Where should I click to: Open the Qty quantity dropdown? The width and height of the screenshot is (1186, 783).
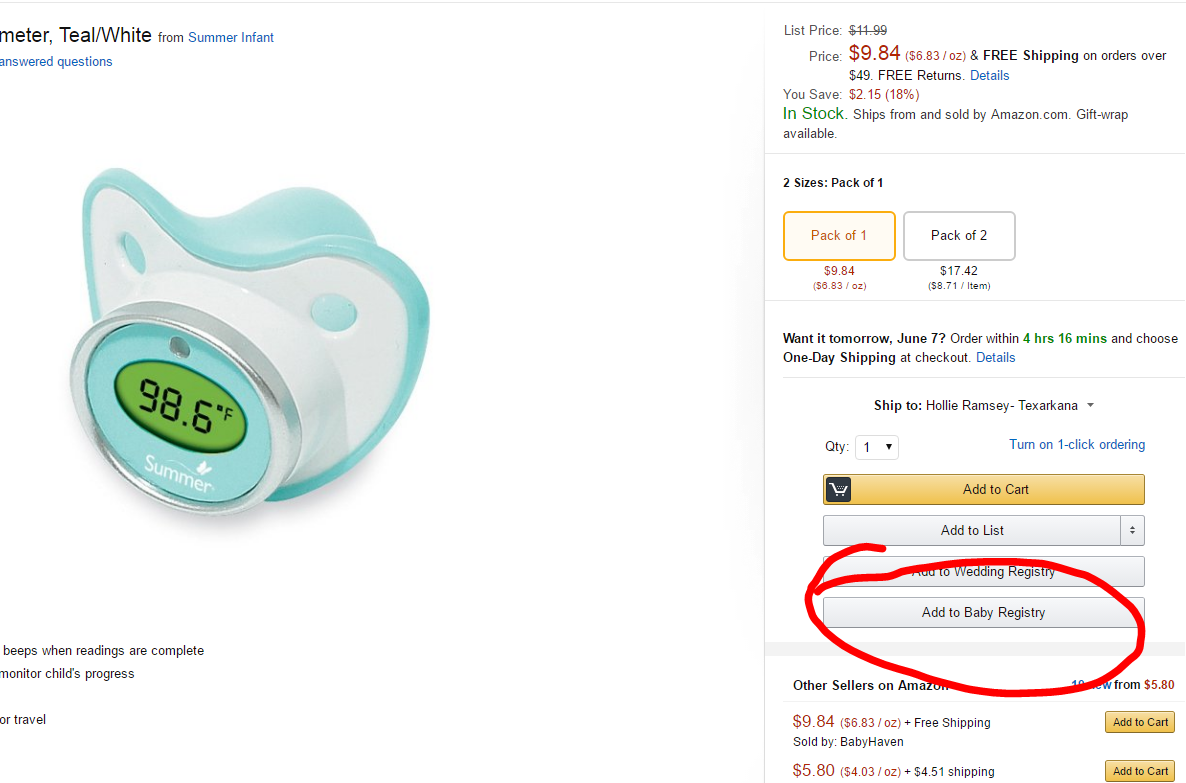pos(876,447)
